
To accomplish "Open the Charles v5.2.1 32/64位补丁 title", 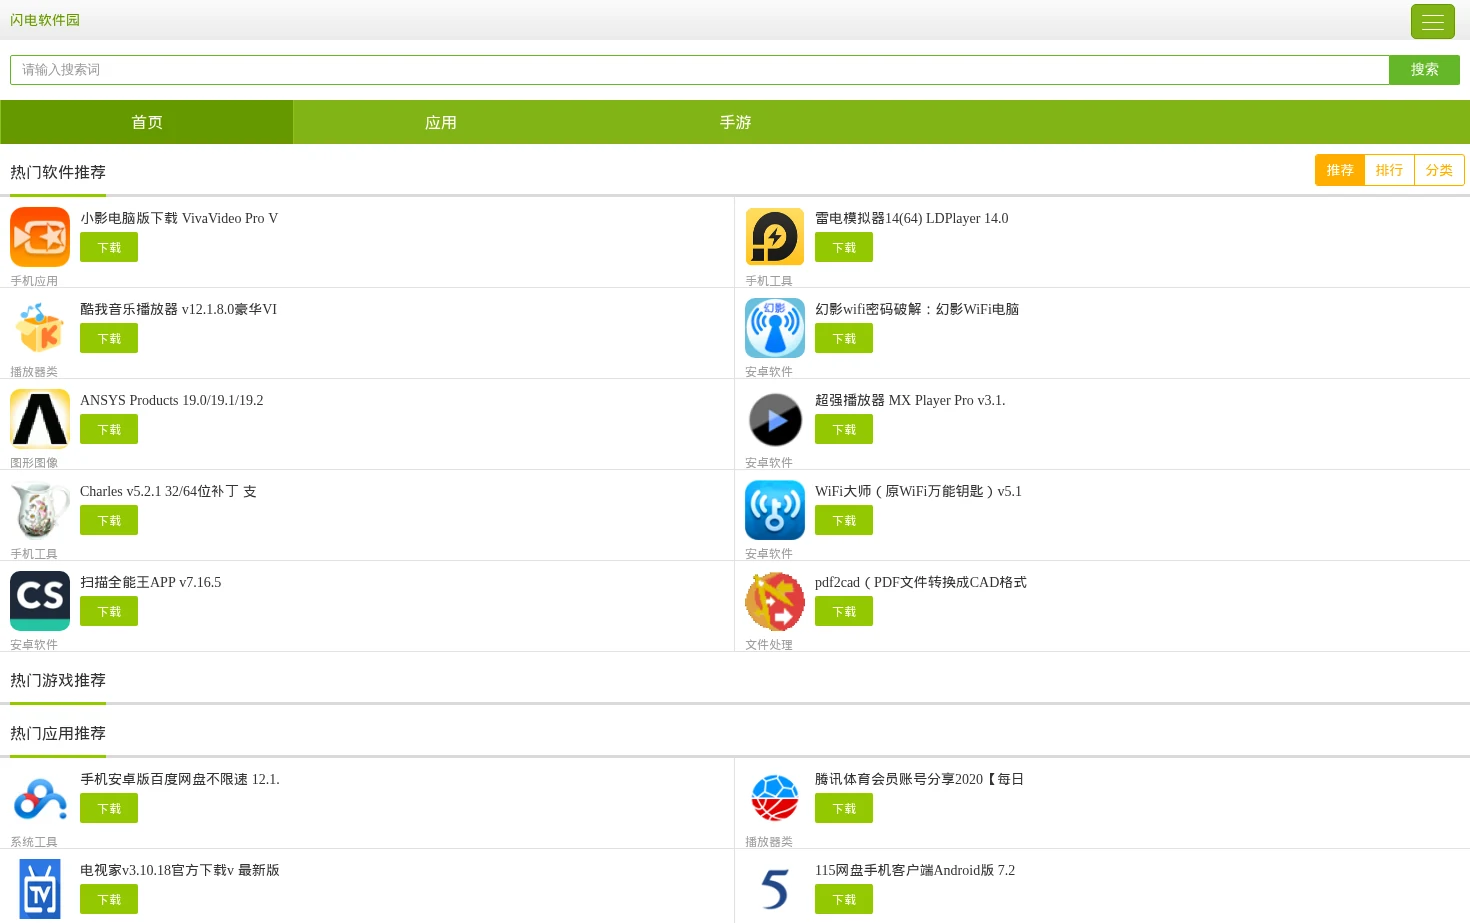I will (168, 491).
